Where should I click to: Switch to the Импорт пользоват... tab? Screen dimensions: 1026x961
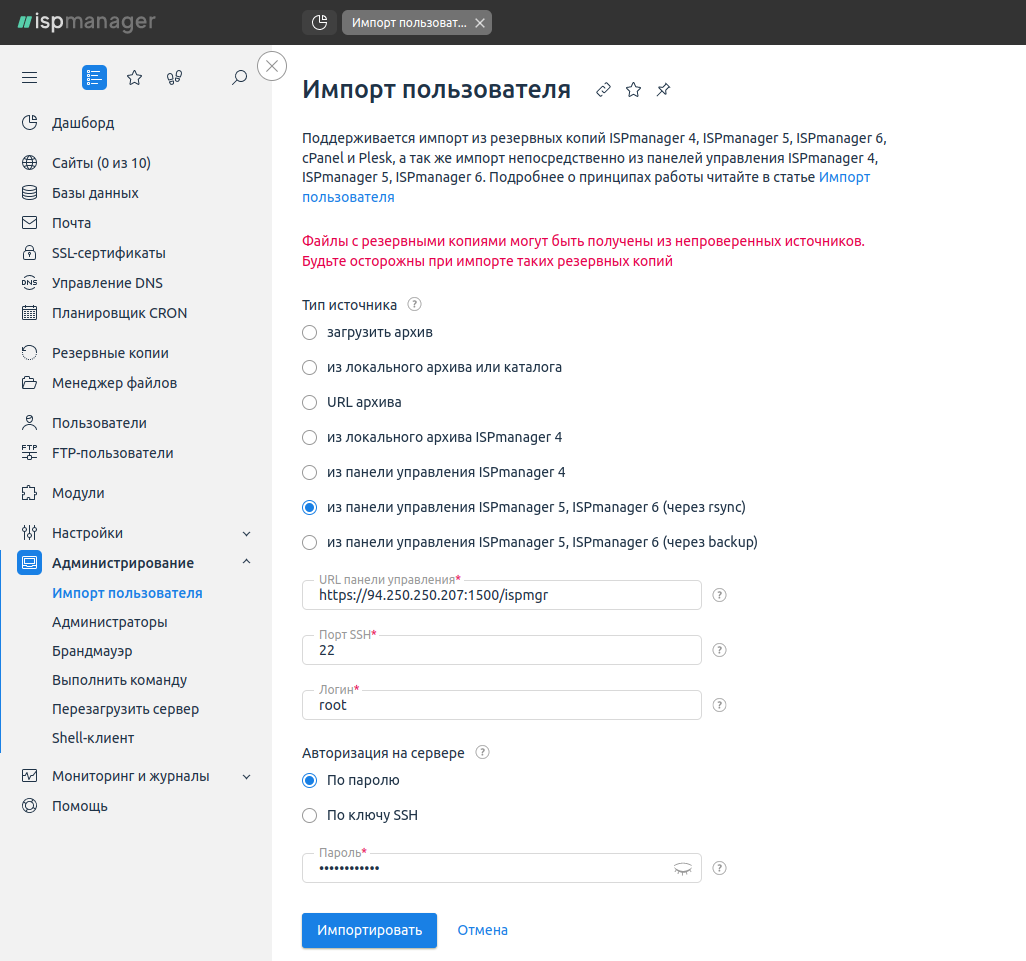pos(409,23)
